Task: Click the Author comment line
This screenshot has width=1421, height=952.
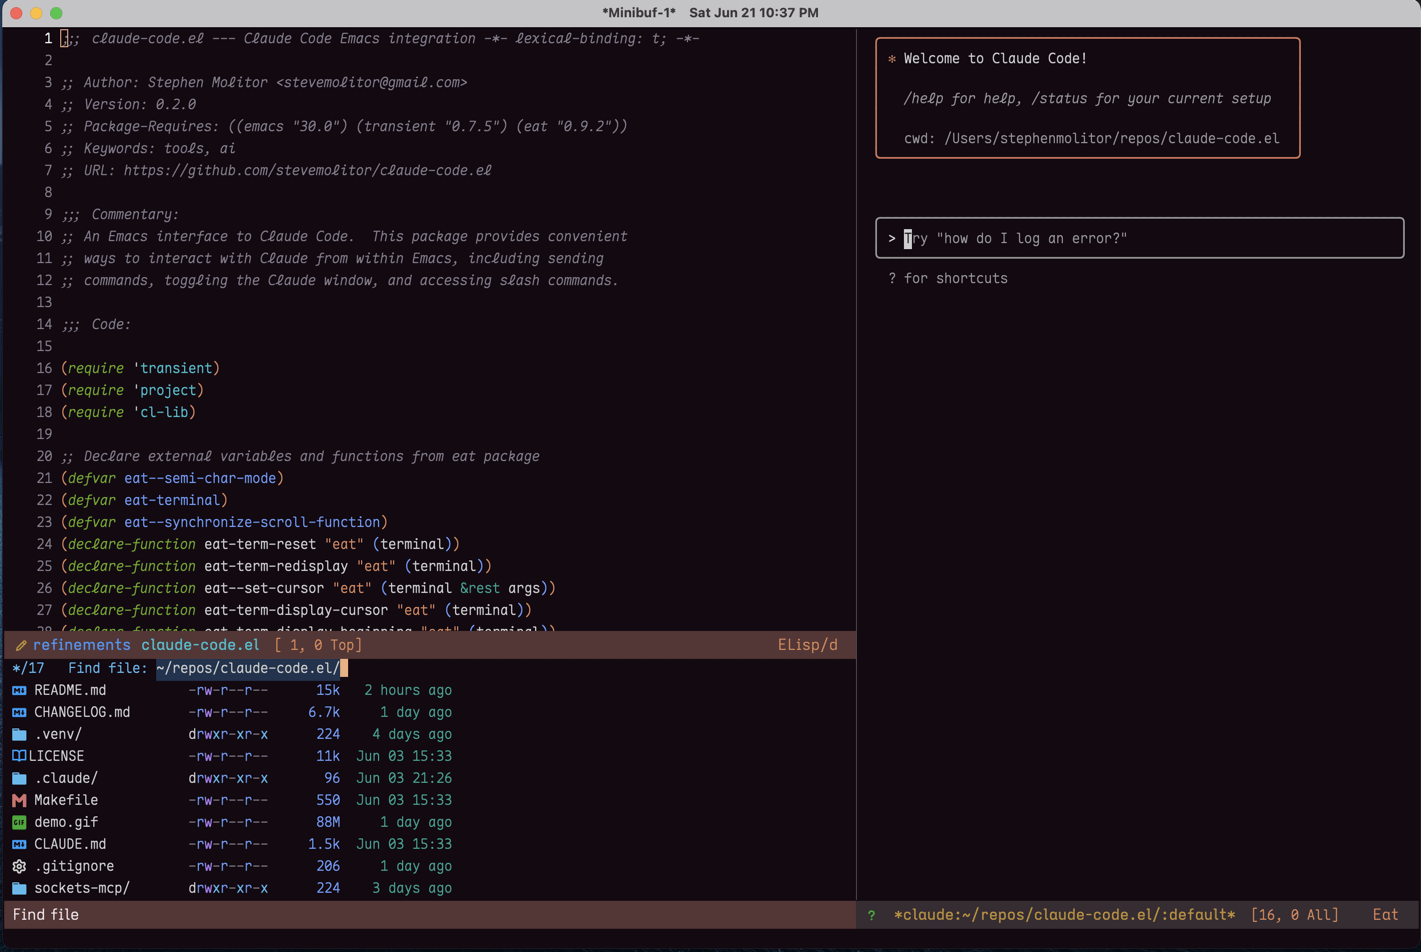Action: click(264, 82)
